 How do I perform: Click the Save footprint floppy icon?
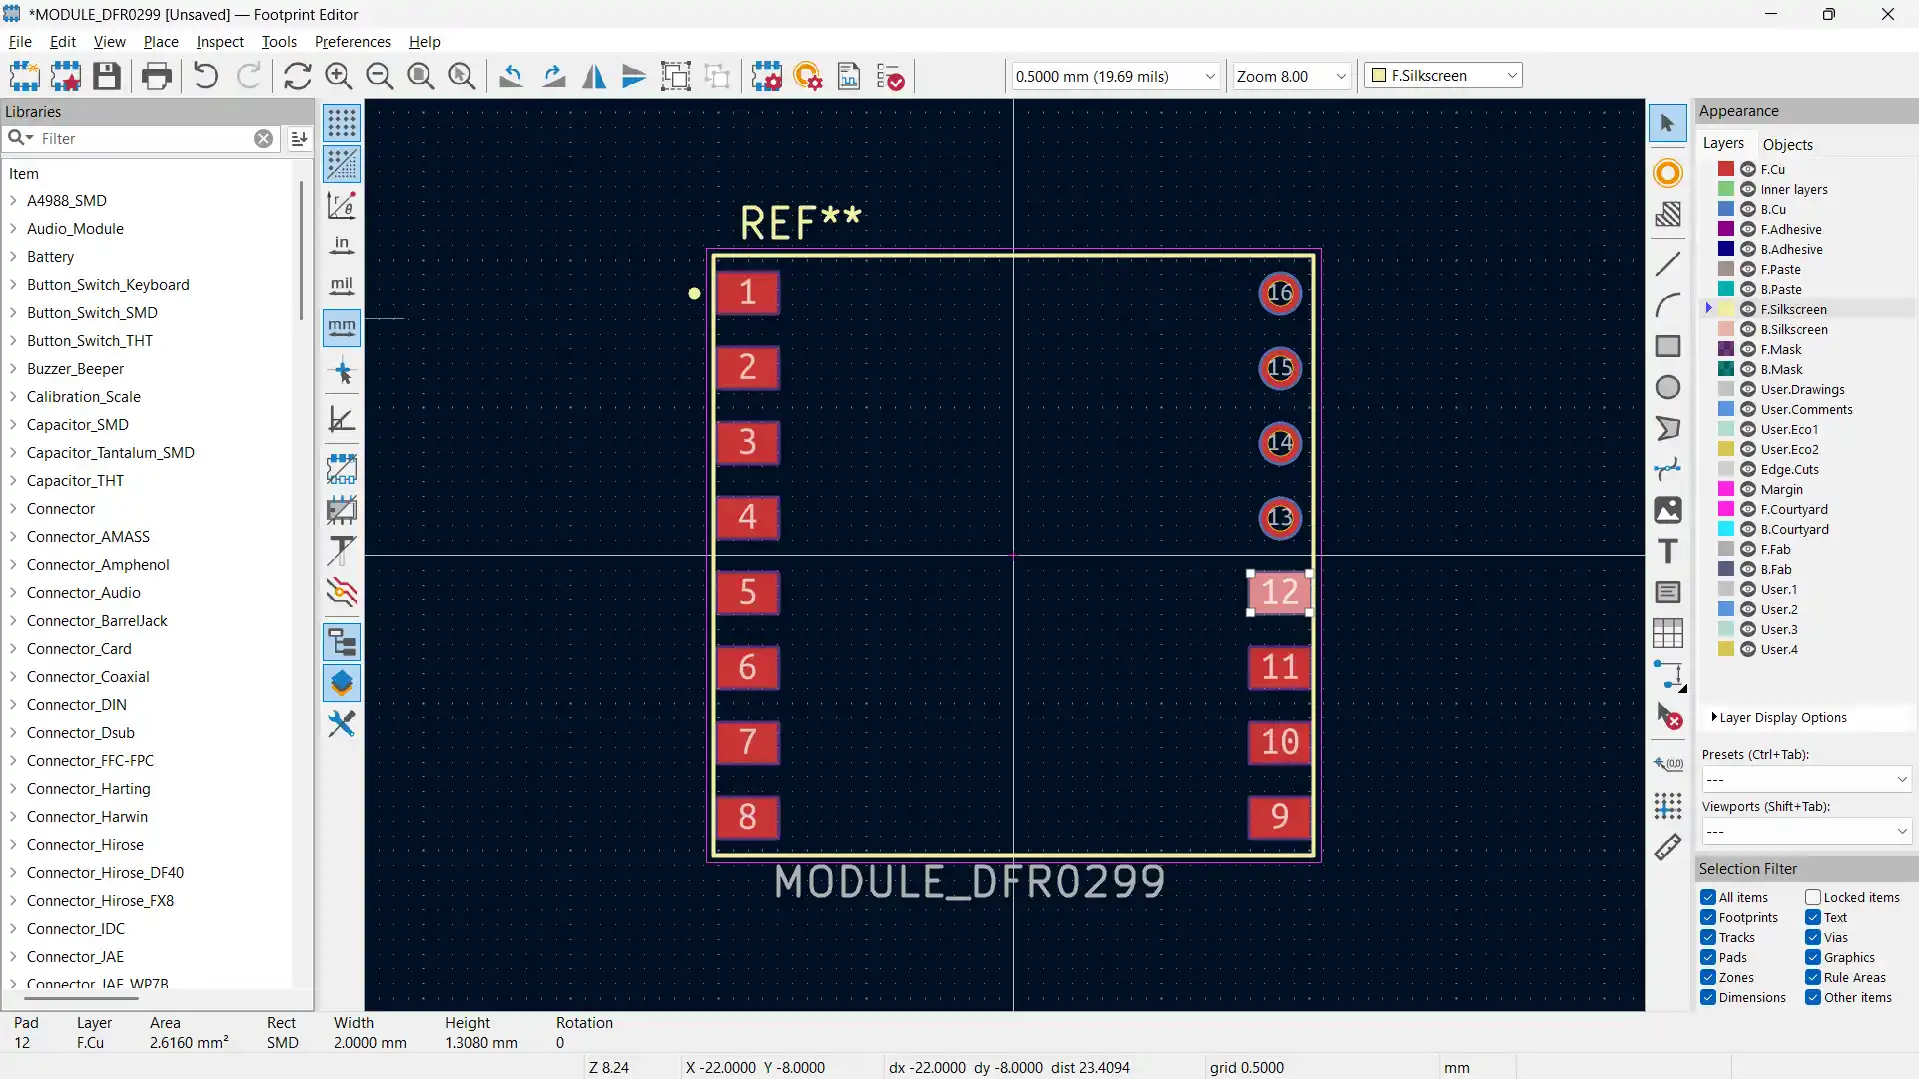(107, 76)
